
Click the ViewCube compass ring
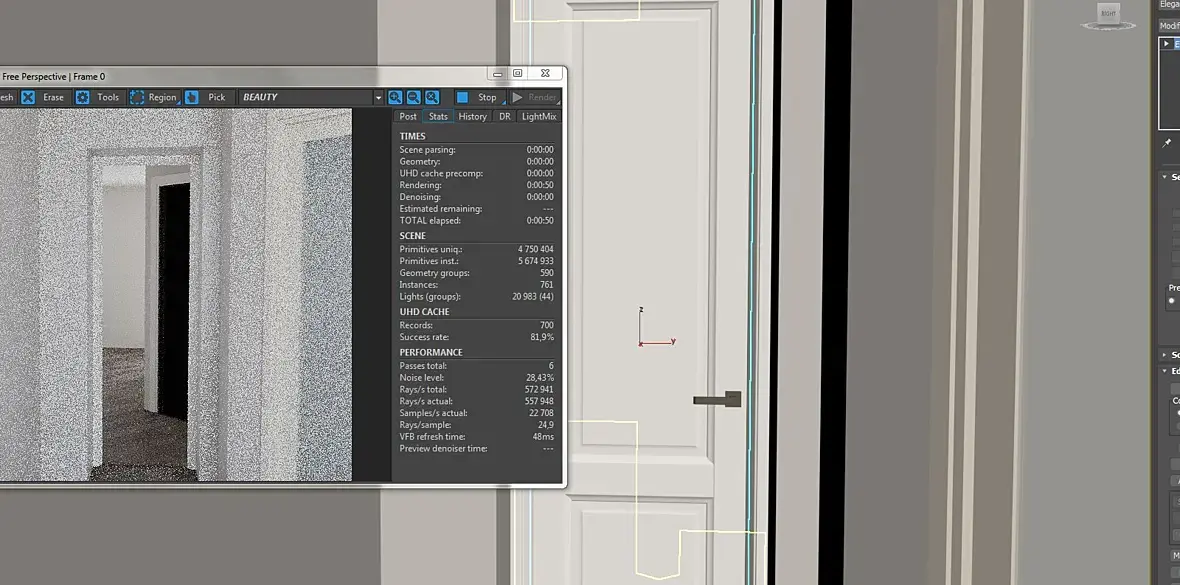pos(1109,26)
